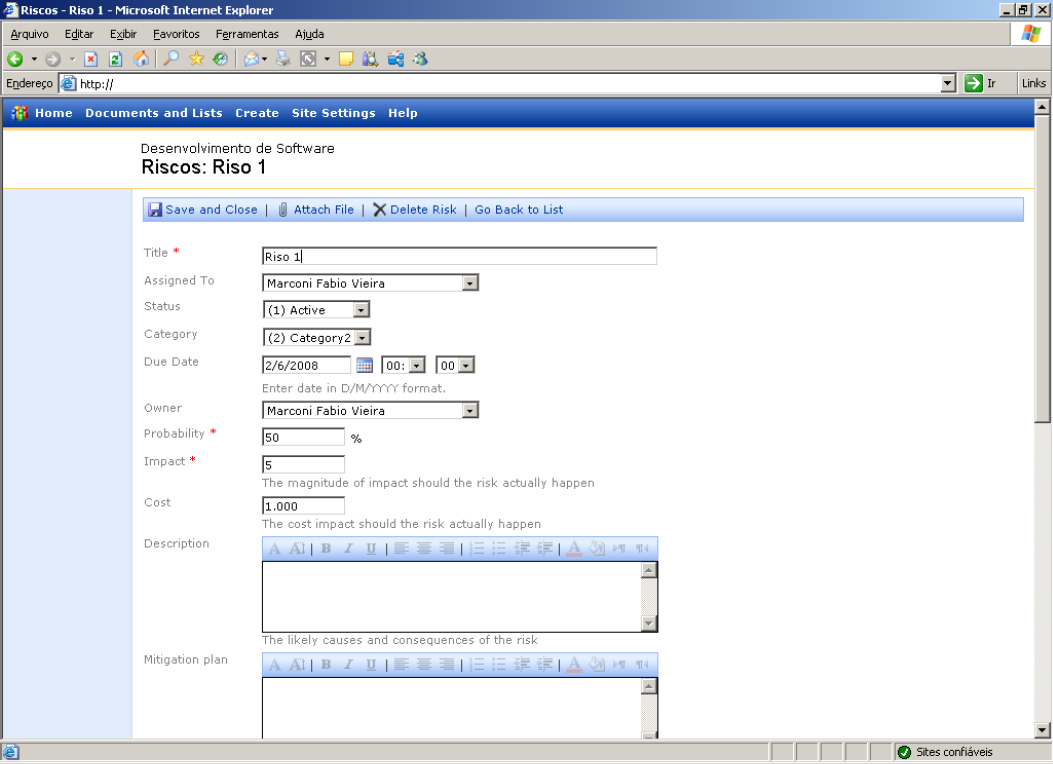Open font size in Mitigation plan toolbar
The image size is (1053, 764).
(x=297, y=665)
